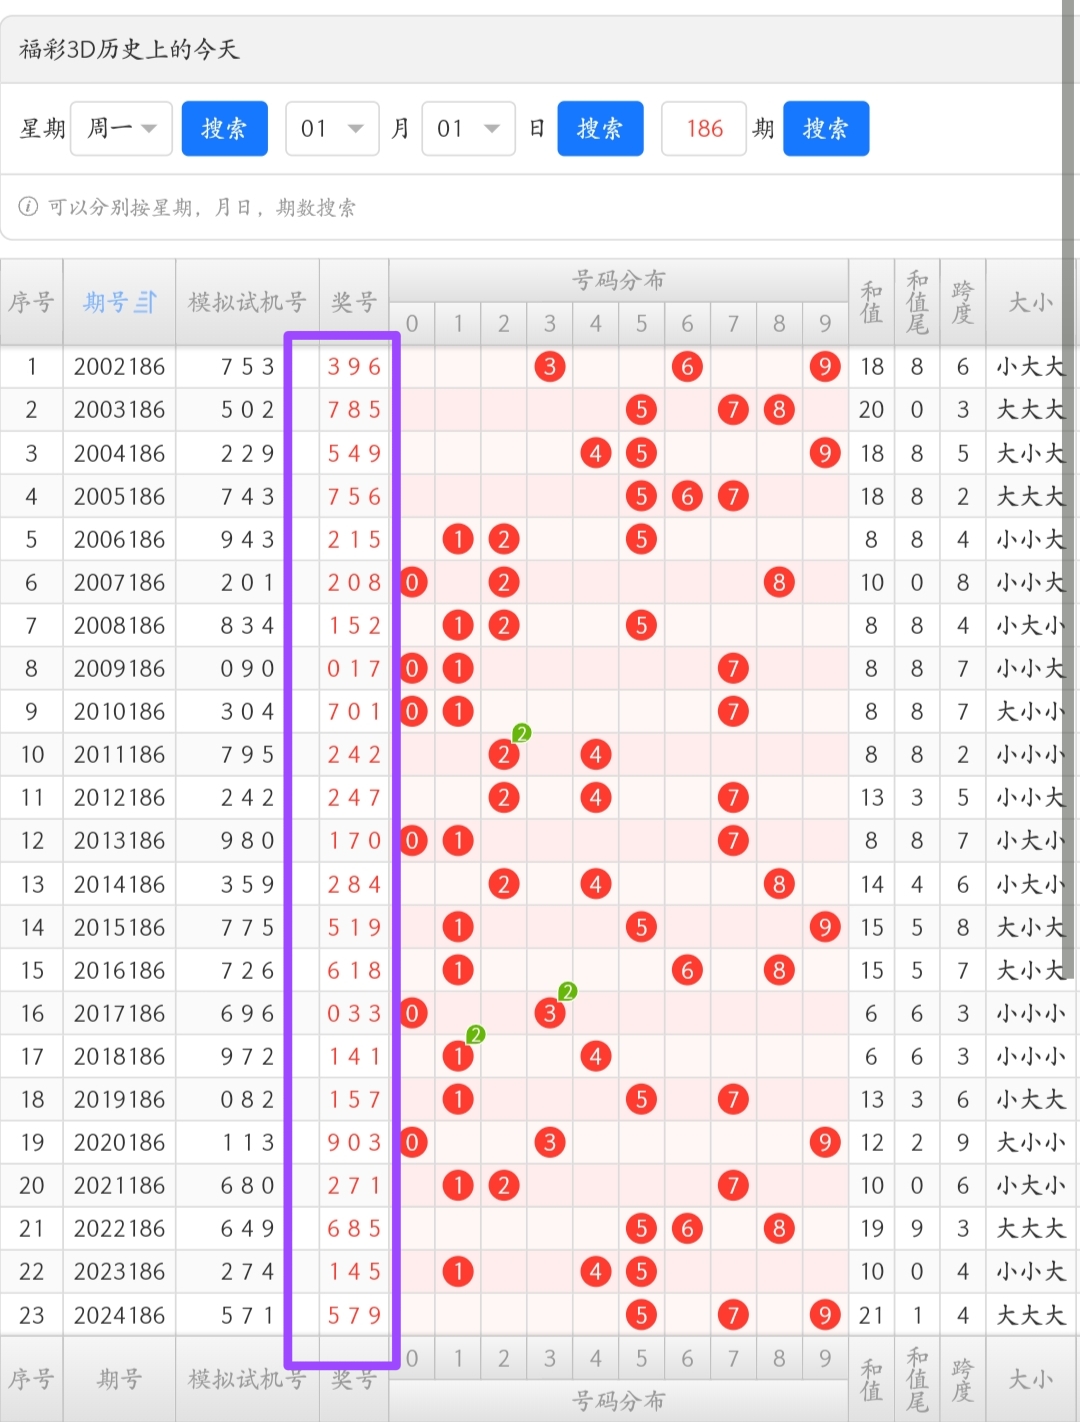Click prize number 7 8 5 in row 2003186
The width and height of the screenshot is (1080, 1422).
pyautogui.click(x=354, y=410)
